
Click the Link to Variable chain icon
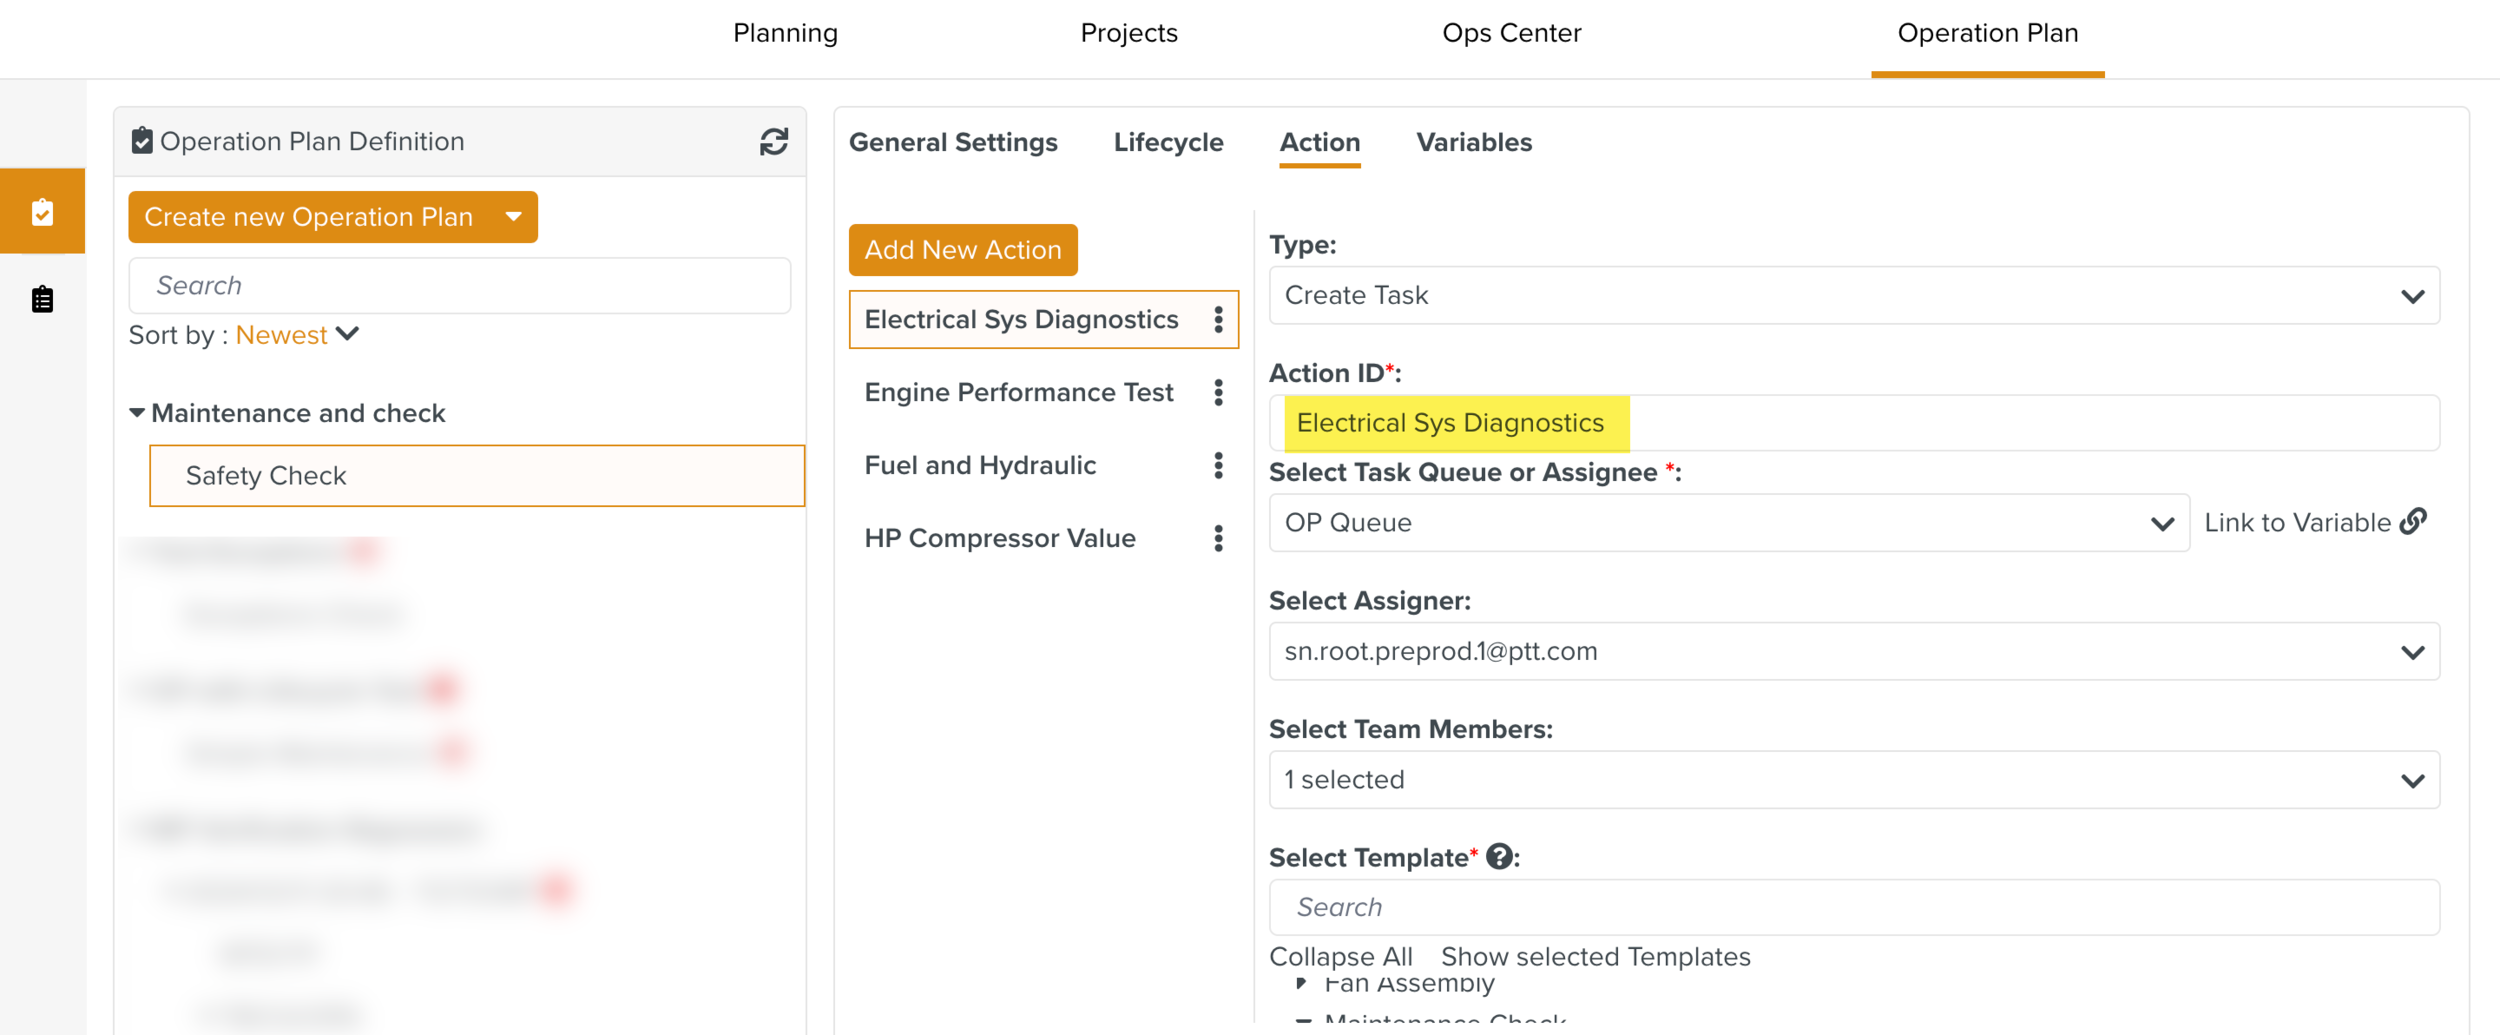click(2414, 522)
